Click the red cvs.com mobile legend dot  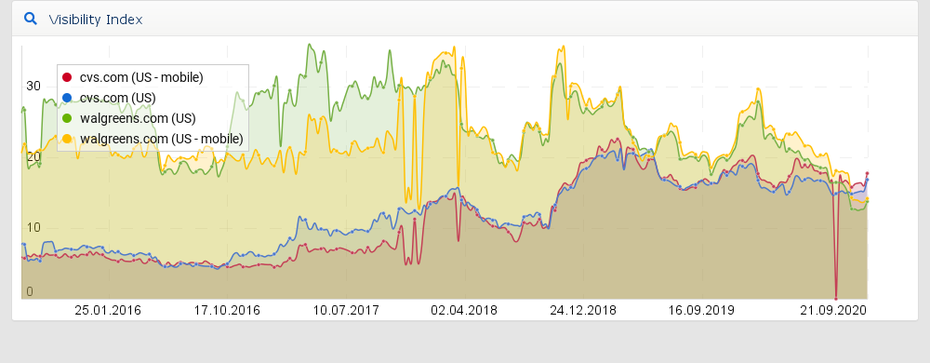point(67,77)
